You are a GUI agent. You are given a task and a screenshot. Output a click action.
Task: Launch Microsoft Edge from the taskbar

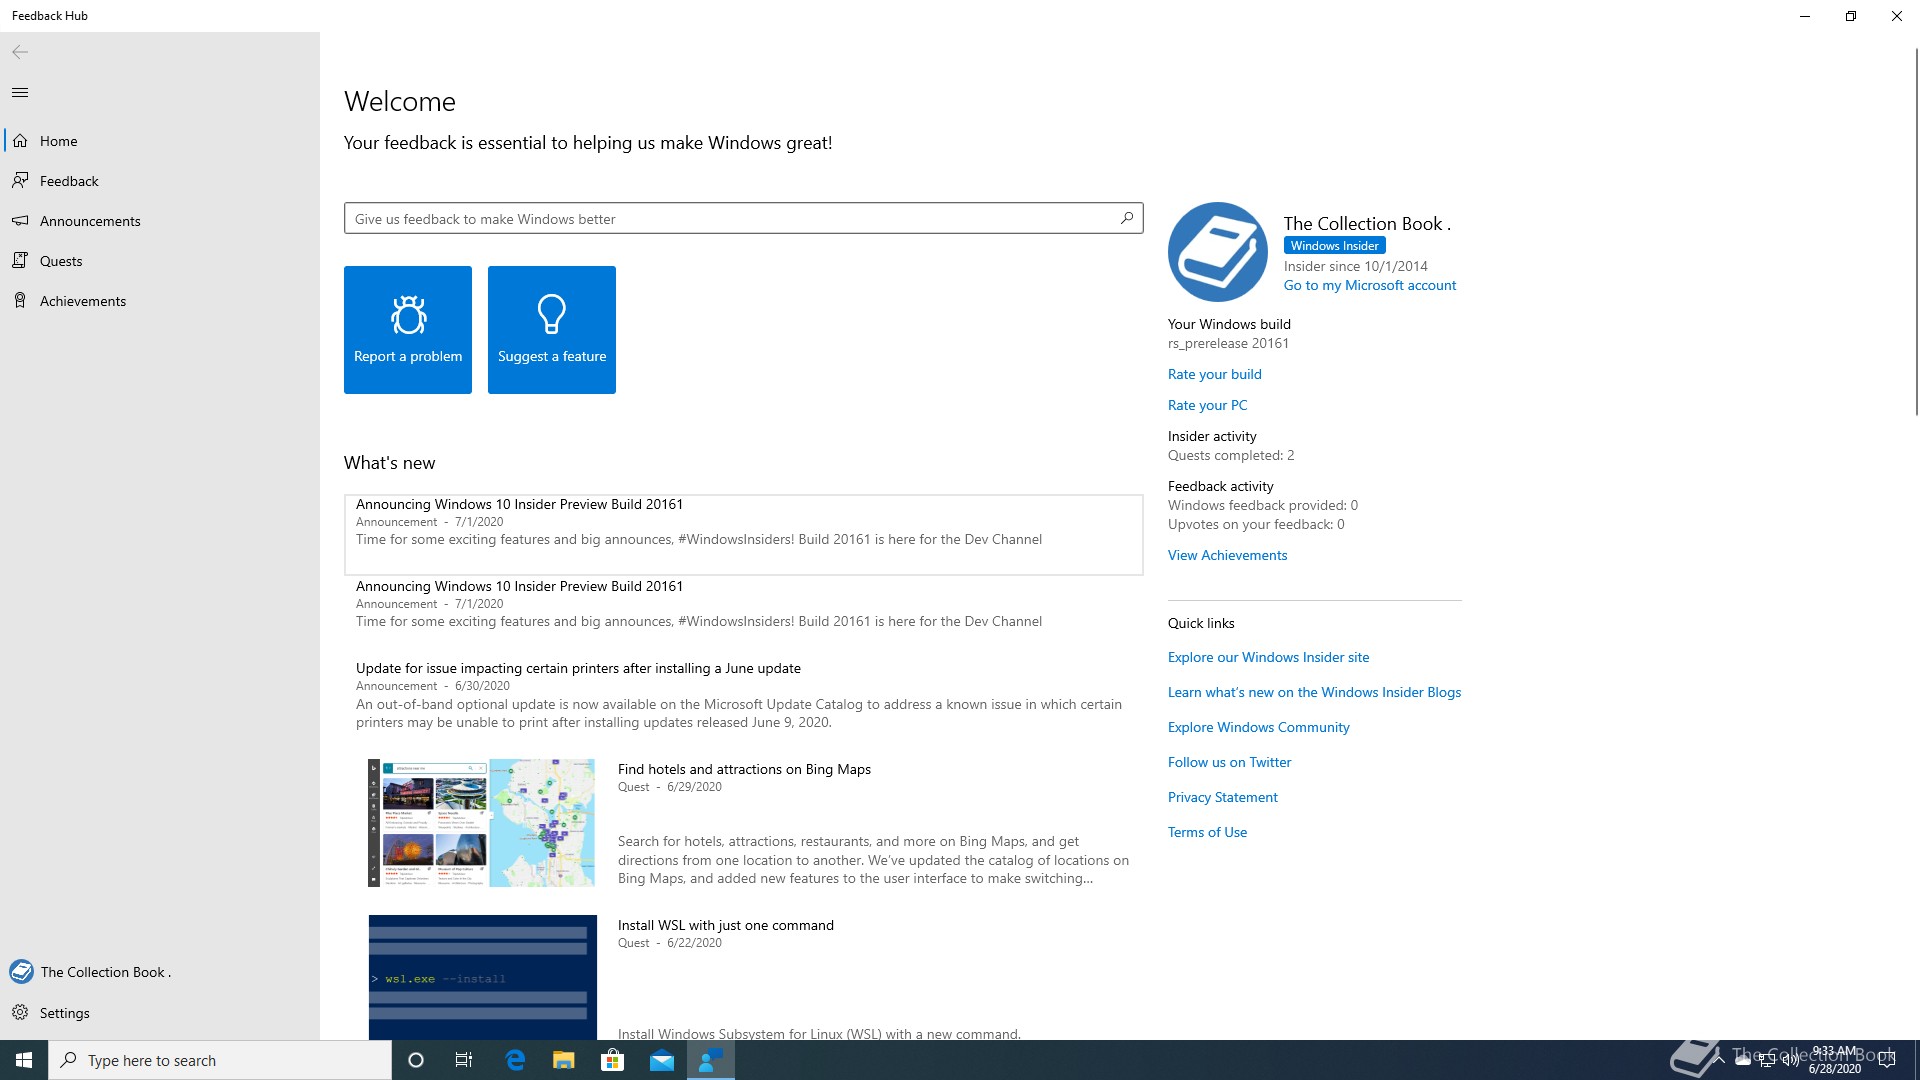[x=515, y=1060]
